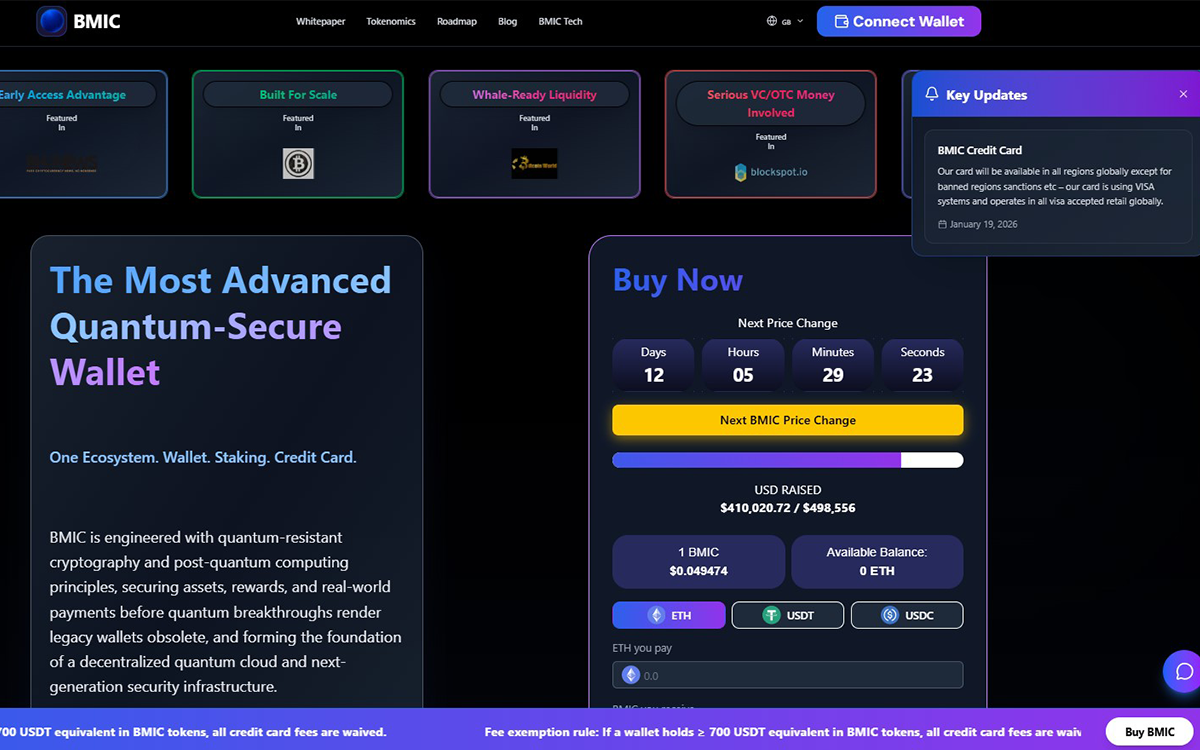The height and width of the screenshot is (750, 1200).
Task: Click the blockspot.io logo
Action: pyautogui.click(x=770, y=172)
